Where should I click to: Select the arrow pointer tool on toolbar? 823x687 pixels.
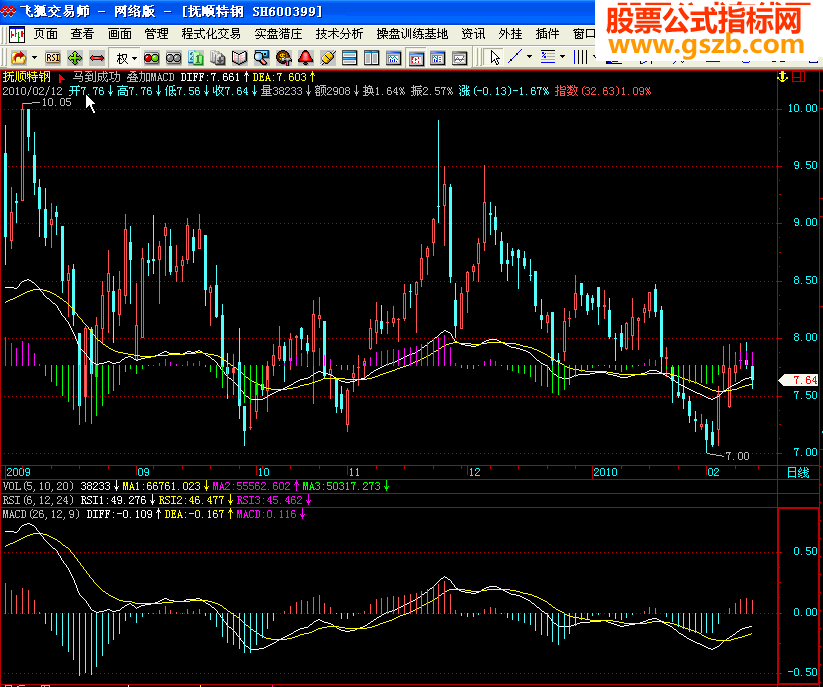[495, 58]
